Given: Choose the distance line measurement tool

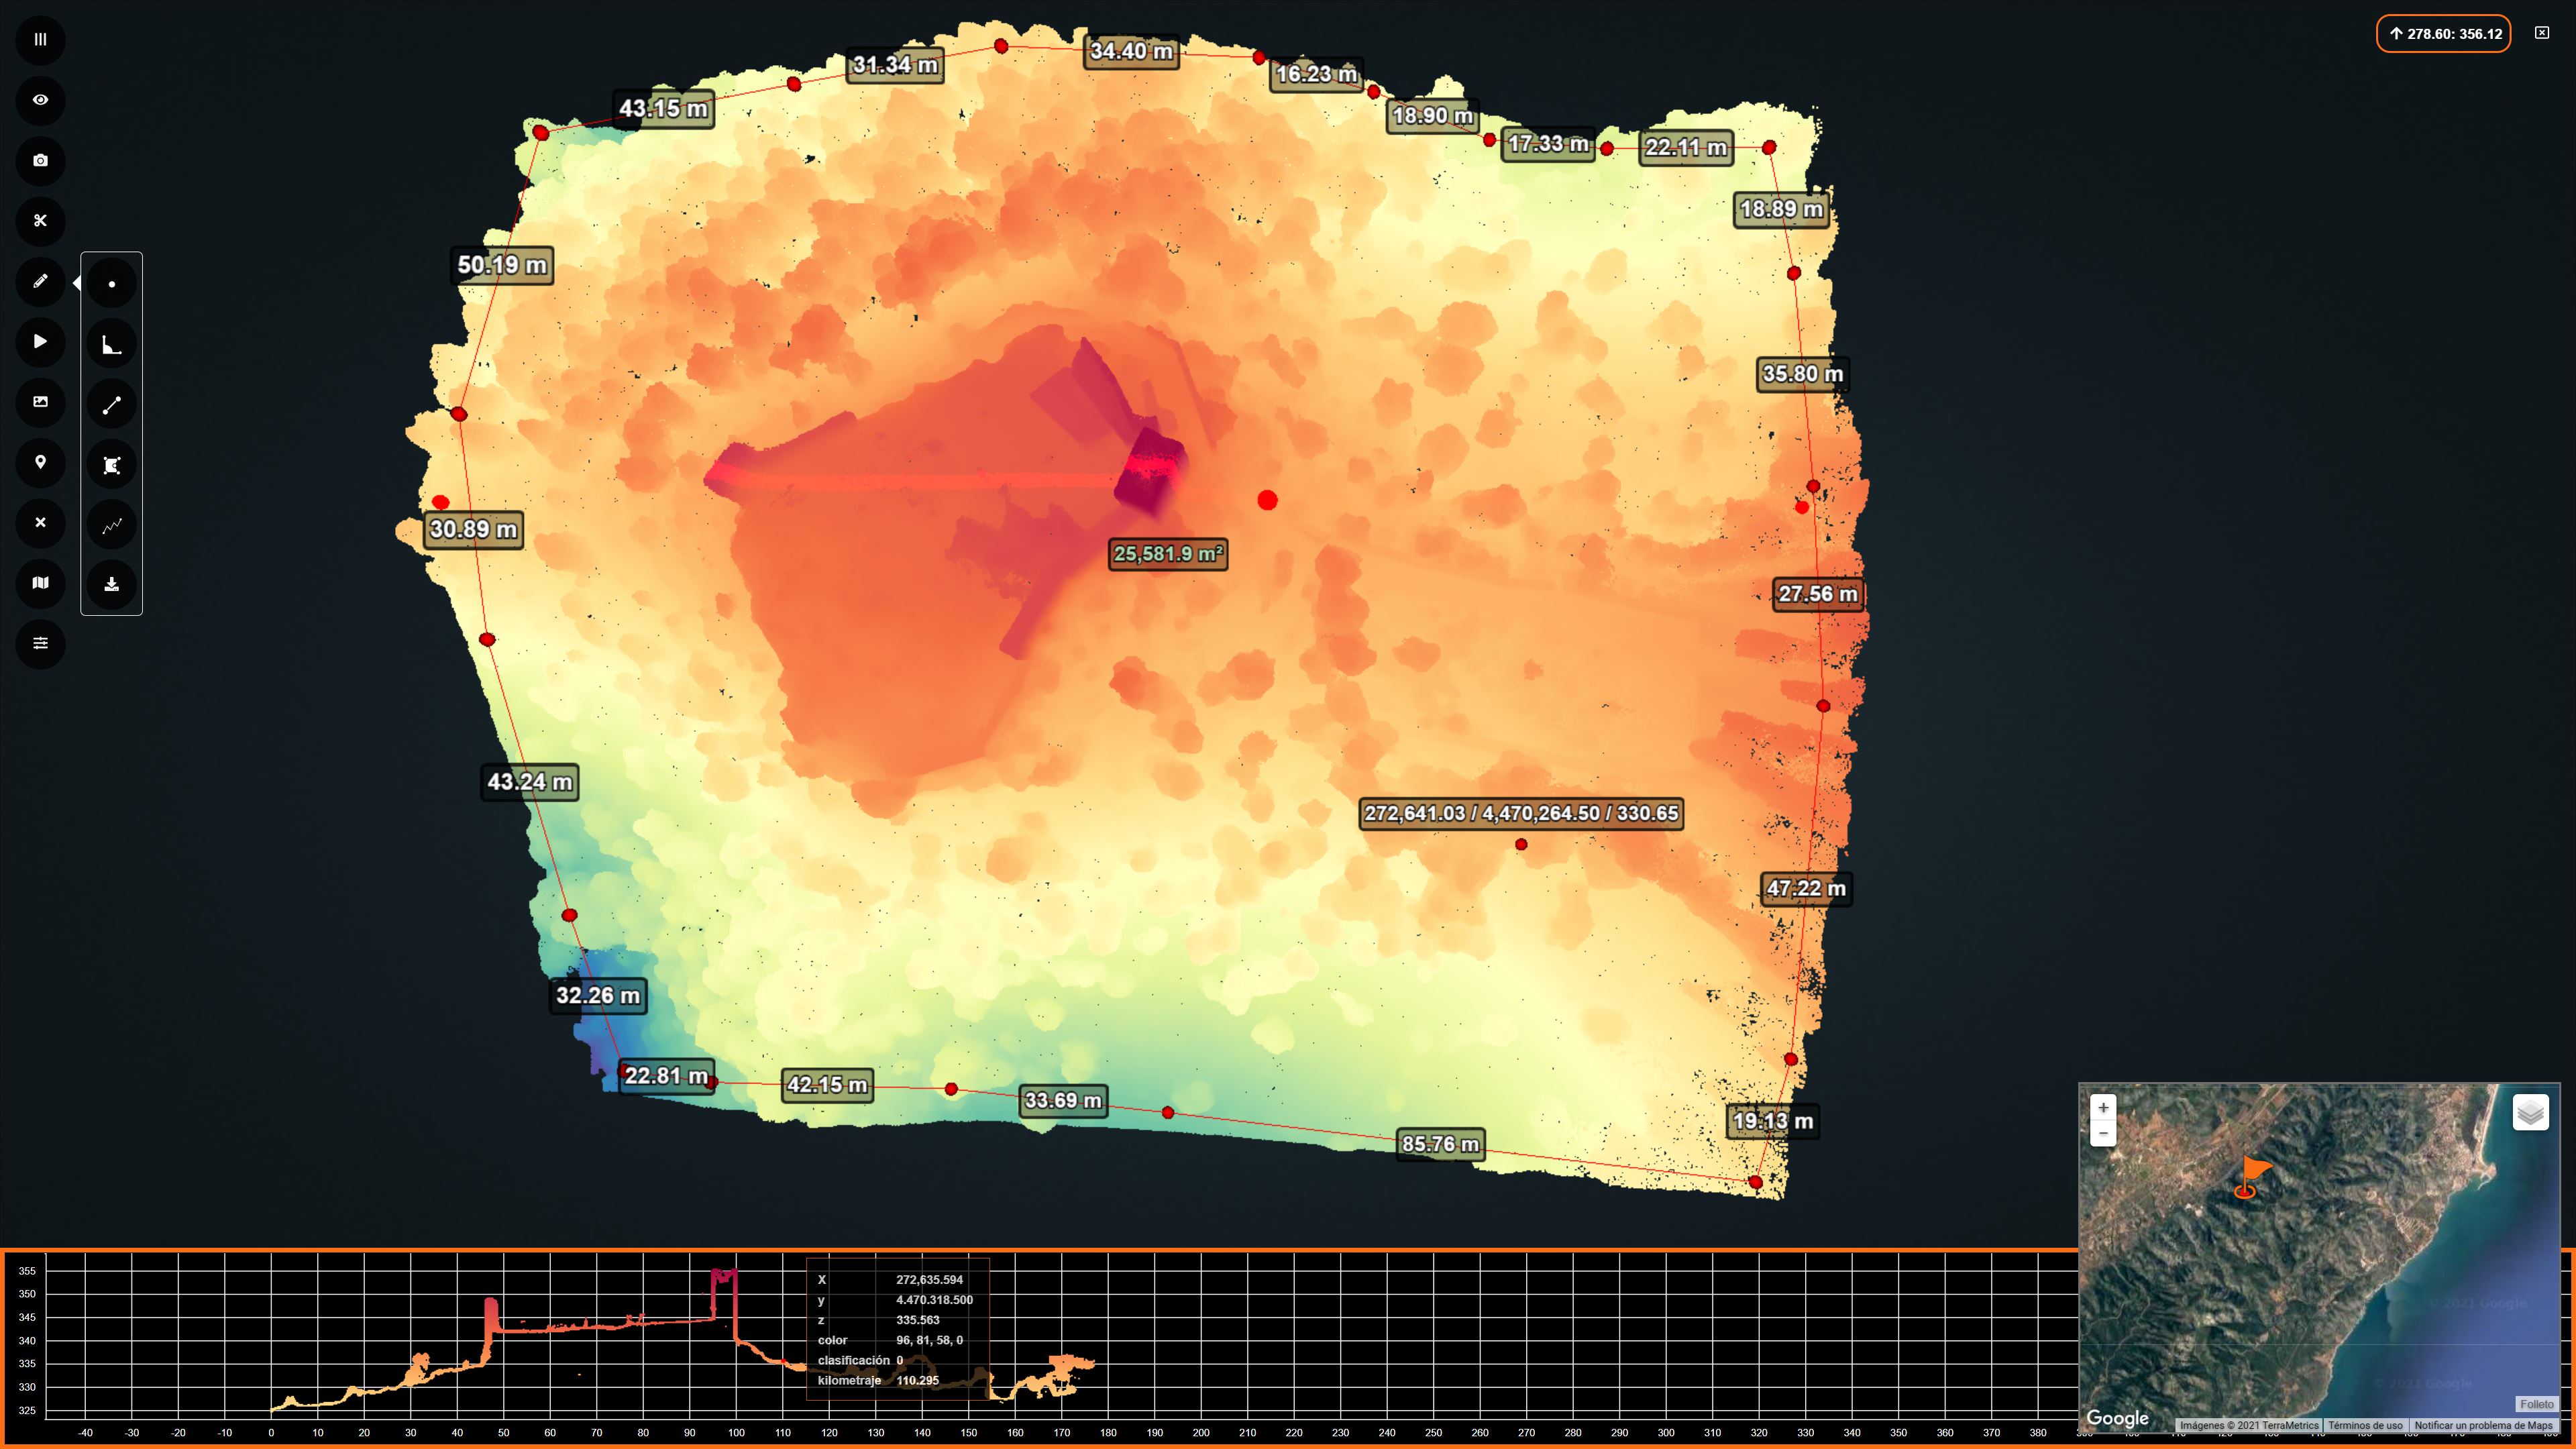Looking at the screenshot, I should point(111,405).
